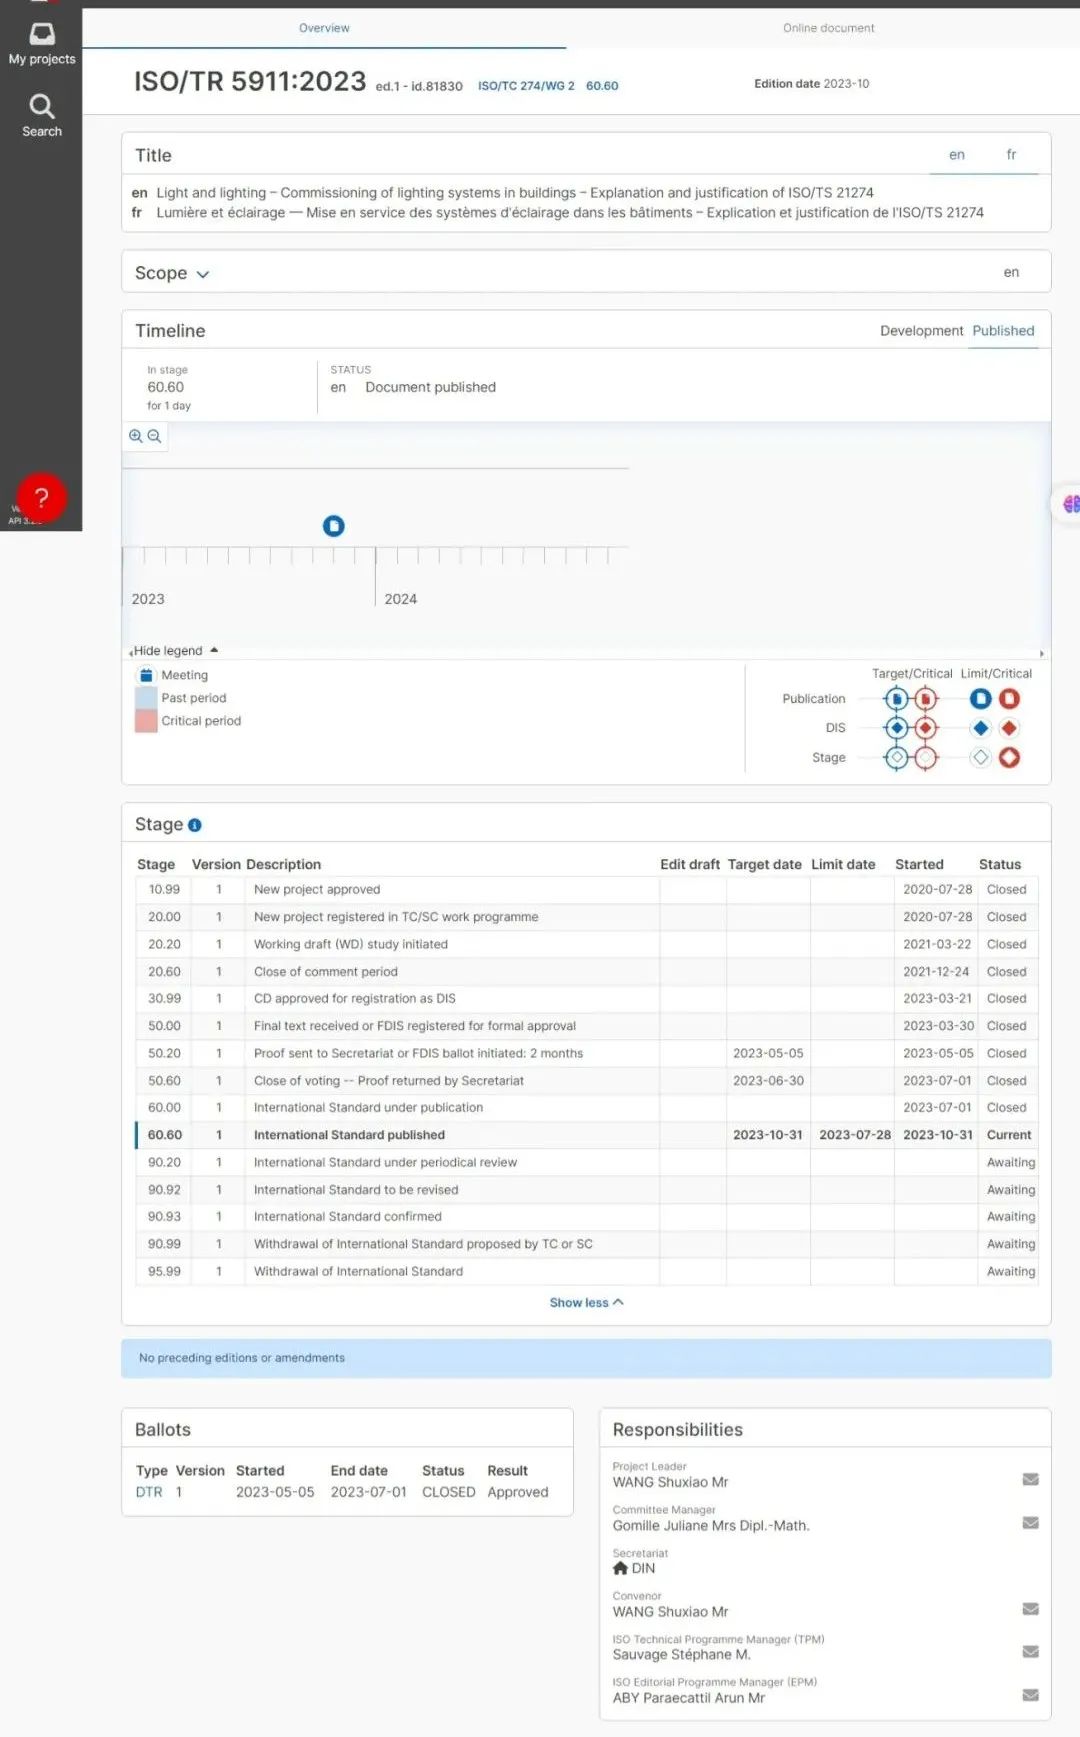Select the Overview tab
This screenshot has width=1080, height=1737.
tap(324, 28)
